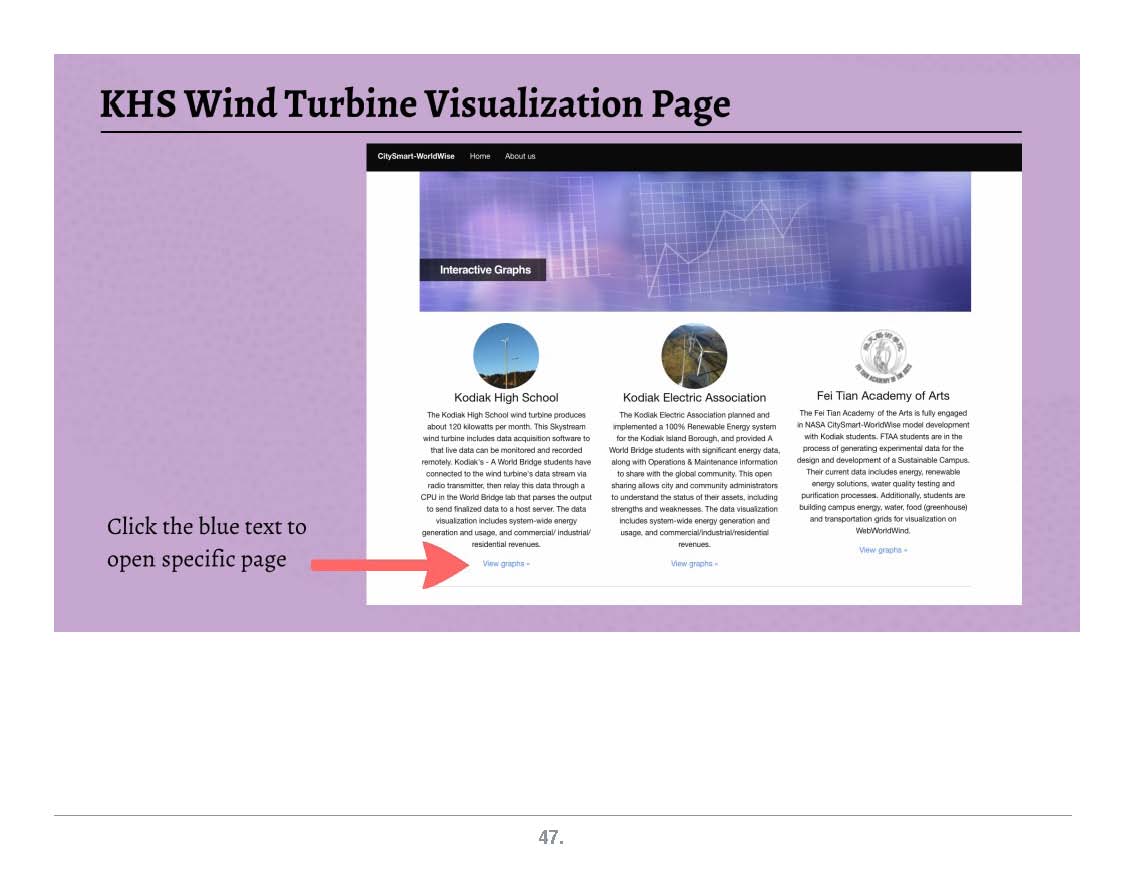
Task: Go to the About us page
Action: point(520,157)
